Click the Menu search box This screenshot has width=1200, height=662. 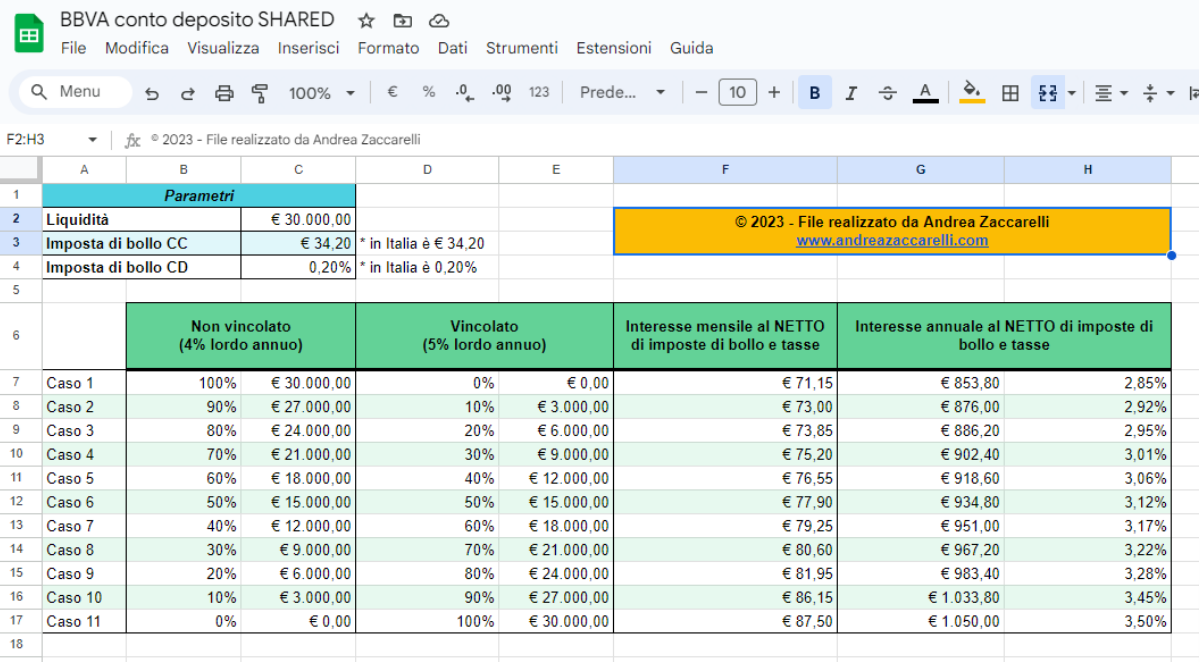(76, 92)
